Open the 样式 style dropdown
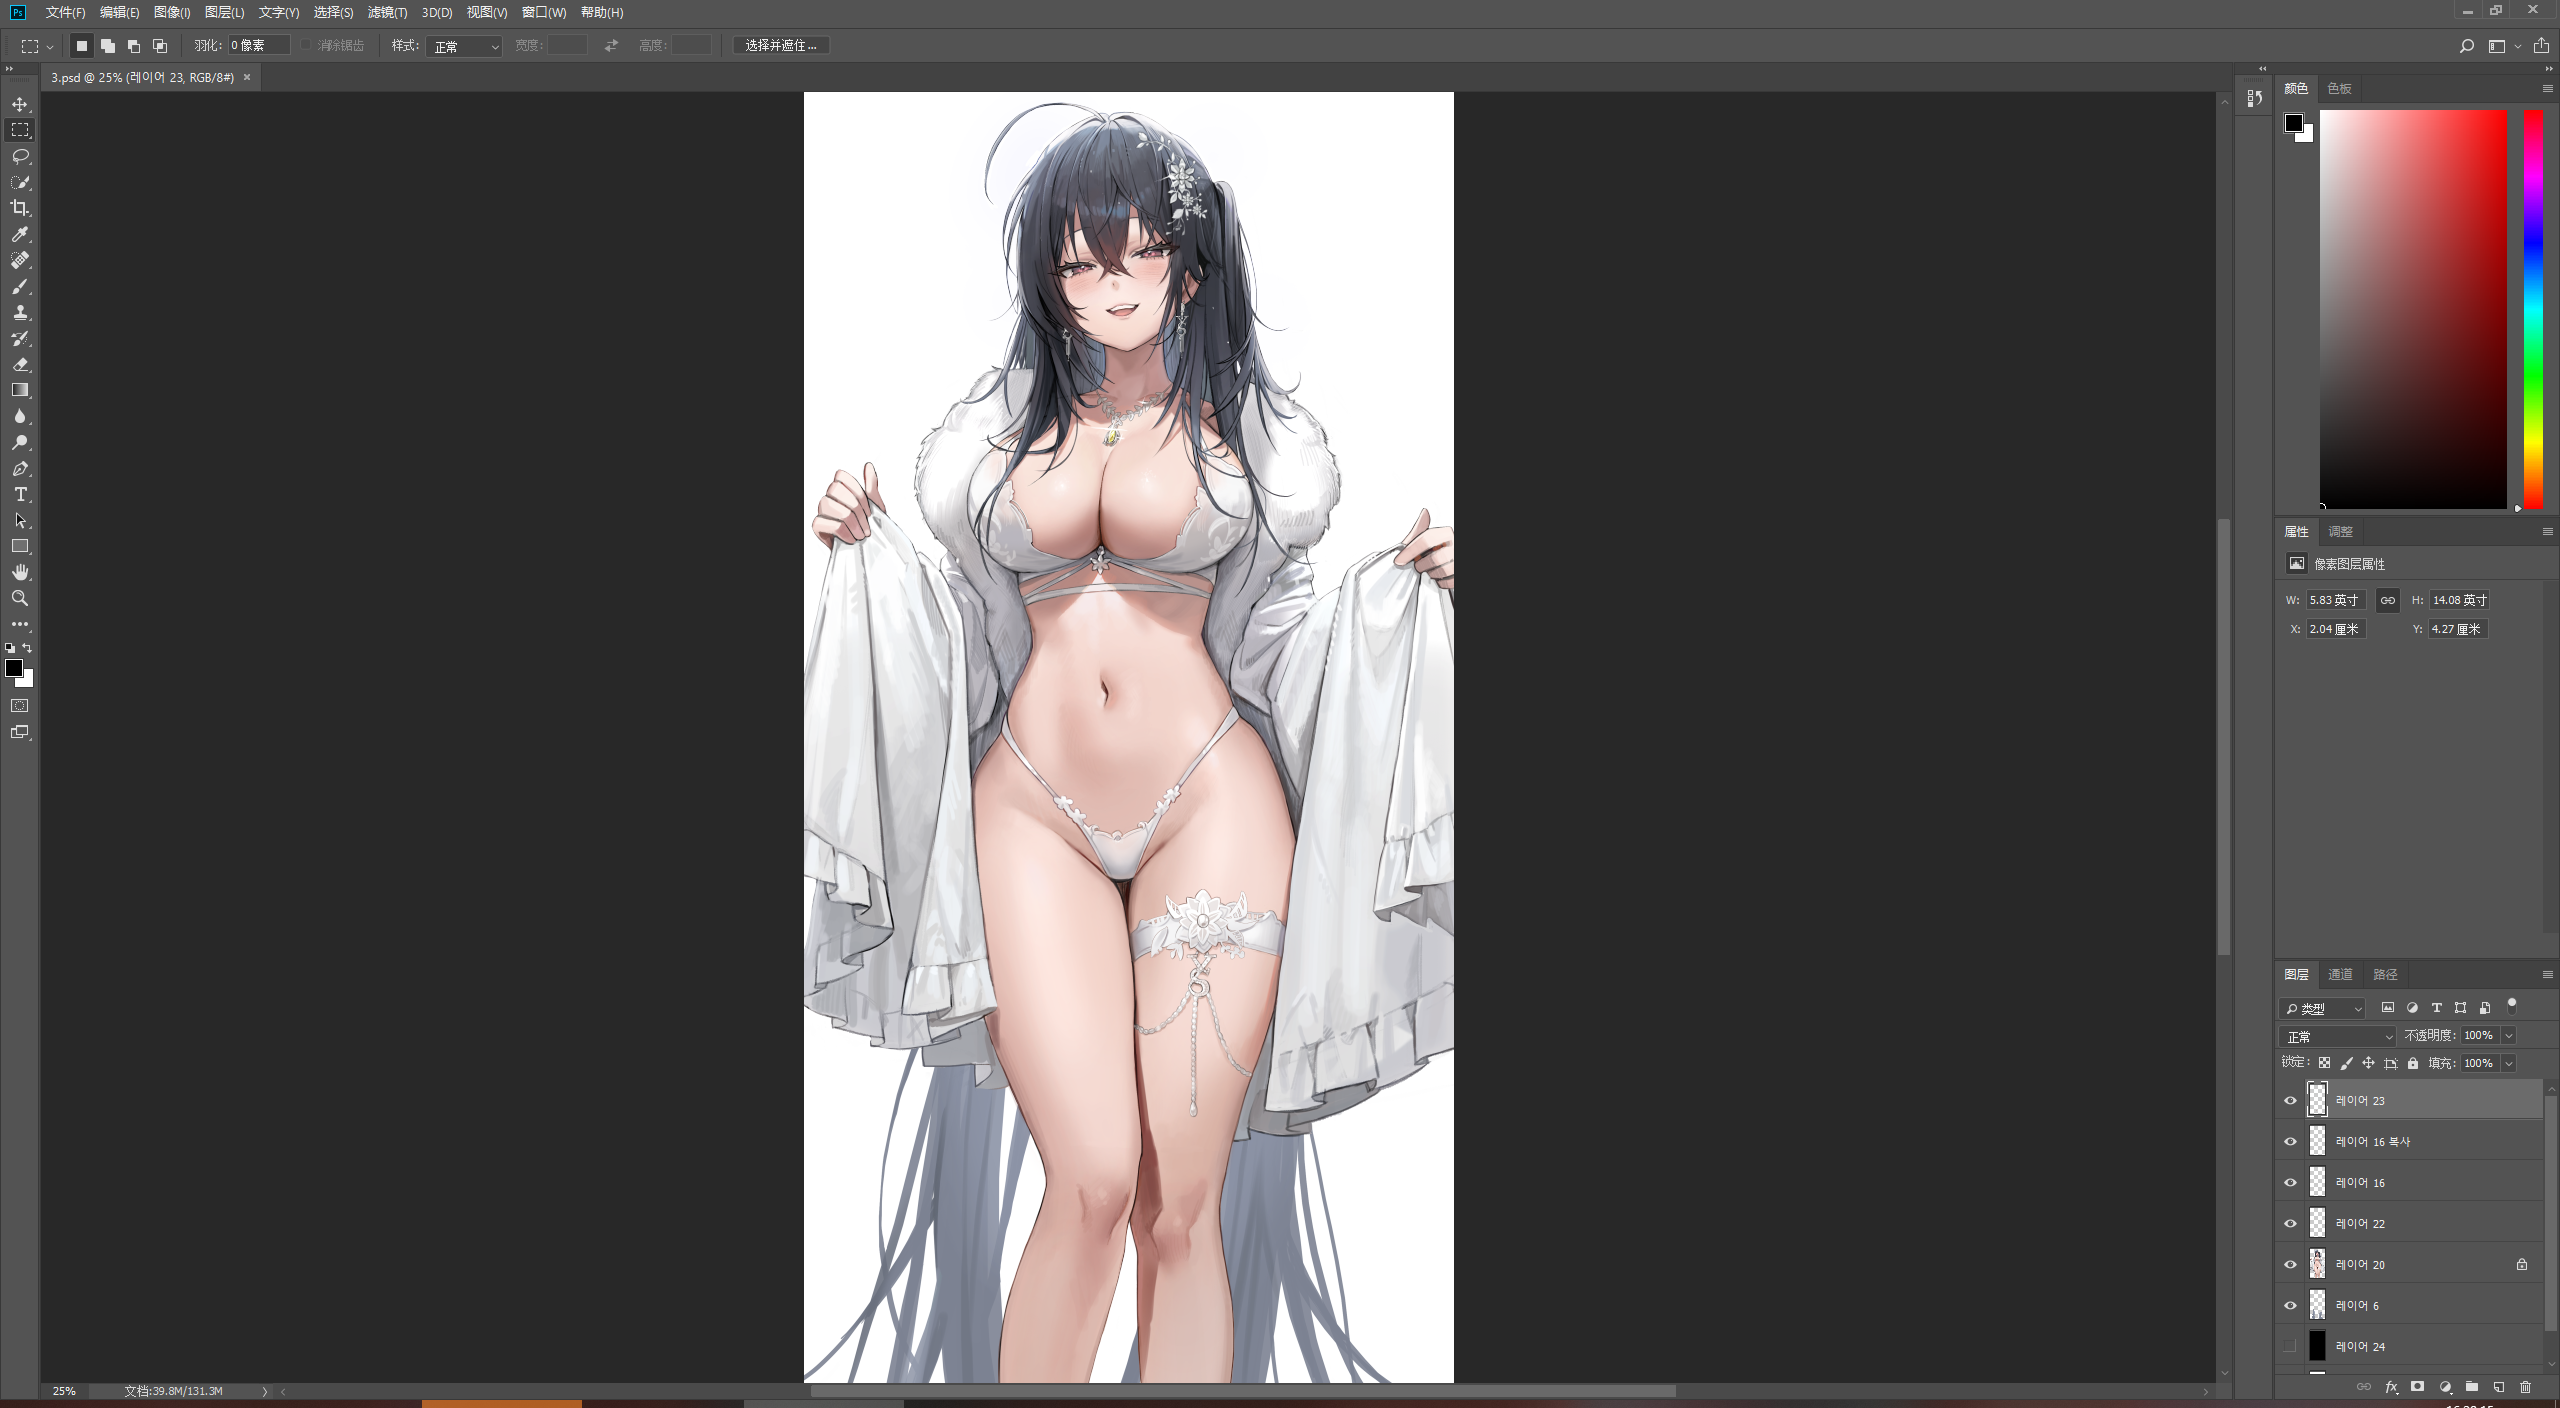Image resolution: width=2560 pixels, height=1408 pixels. (464, 46)
